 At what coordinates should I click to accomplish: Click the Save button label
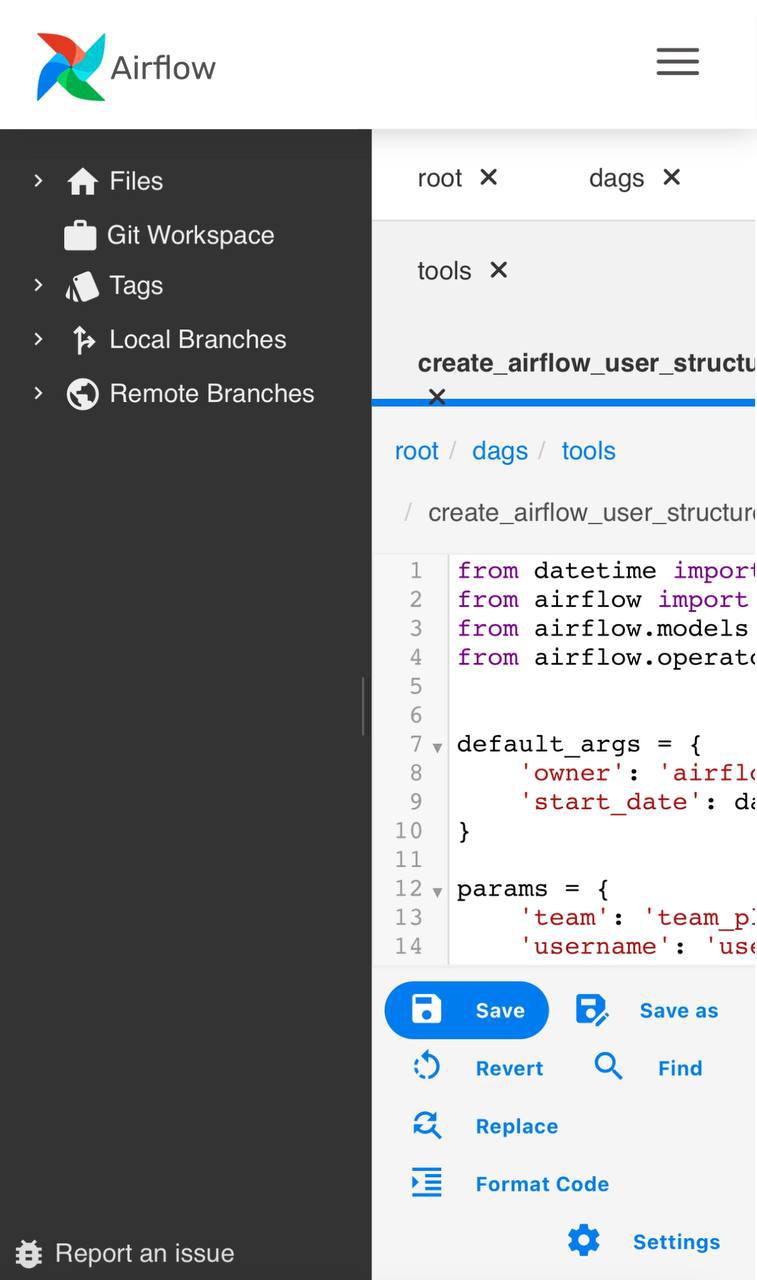pos(500,1011)
